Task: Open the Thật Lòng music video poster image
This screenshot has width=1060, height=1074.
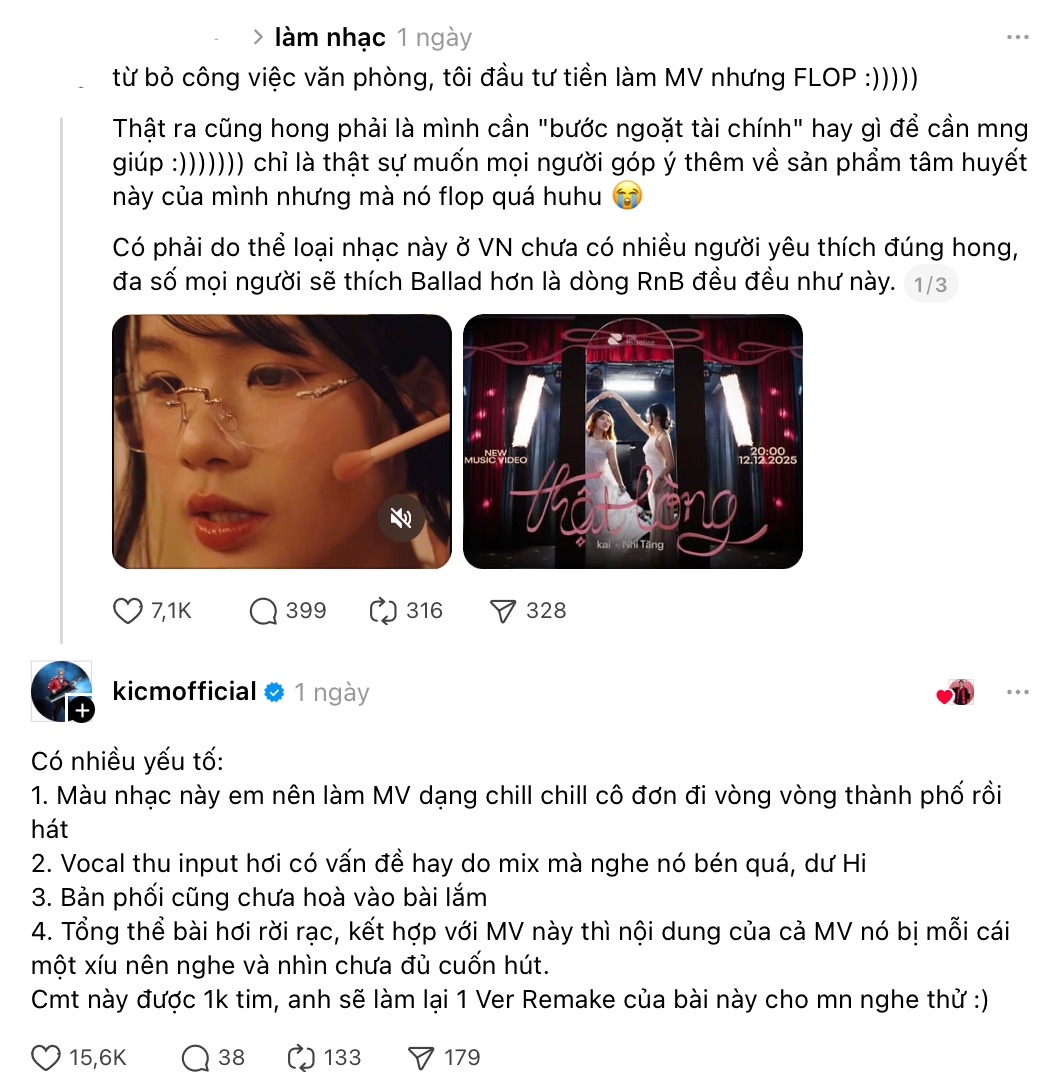Action: [633, 441]
